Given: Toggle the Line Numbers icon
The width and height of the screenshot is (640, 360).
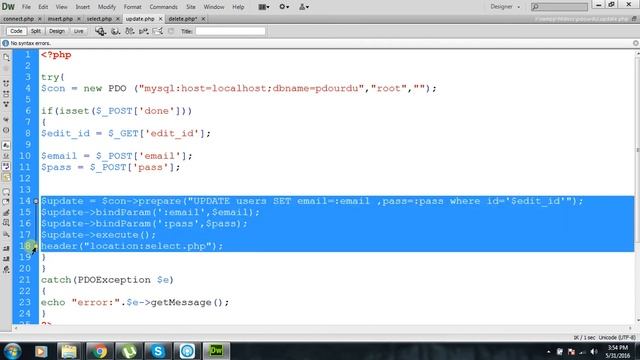Looking at the screenshot, I should tap(6, 145).
